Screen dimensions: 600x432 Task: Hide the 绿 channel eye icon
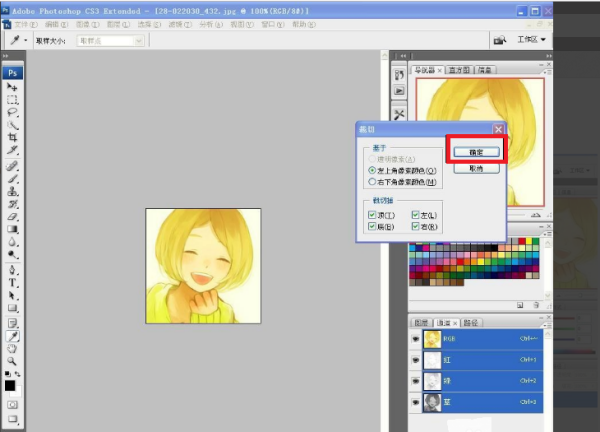[x=416, y=381]
